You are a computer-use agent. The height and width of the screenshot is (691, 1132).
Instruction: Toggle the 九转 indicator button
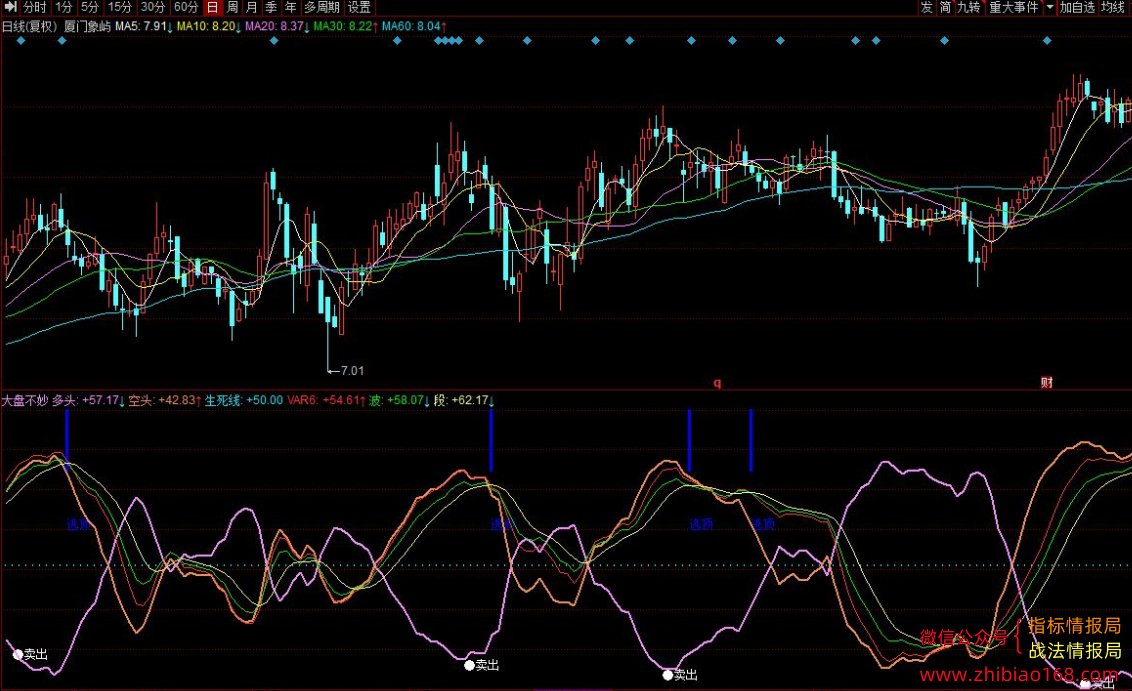[969, 7]
